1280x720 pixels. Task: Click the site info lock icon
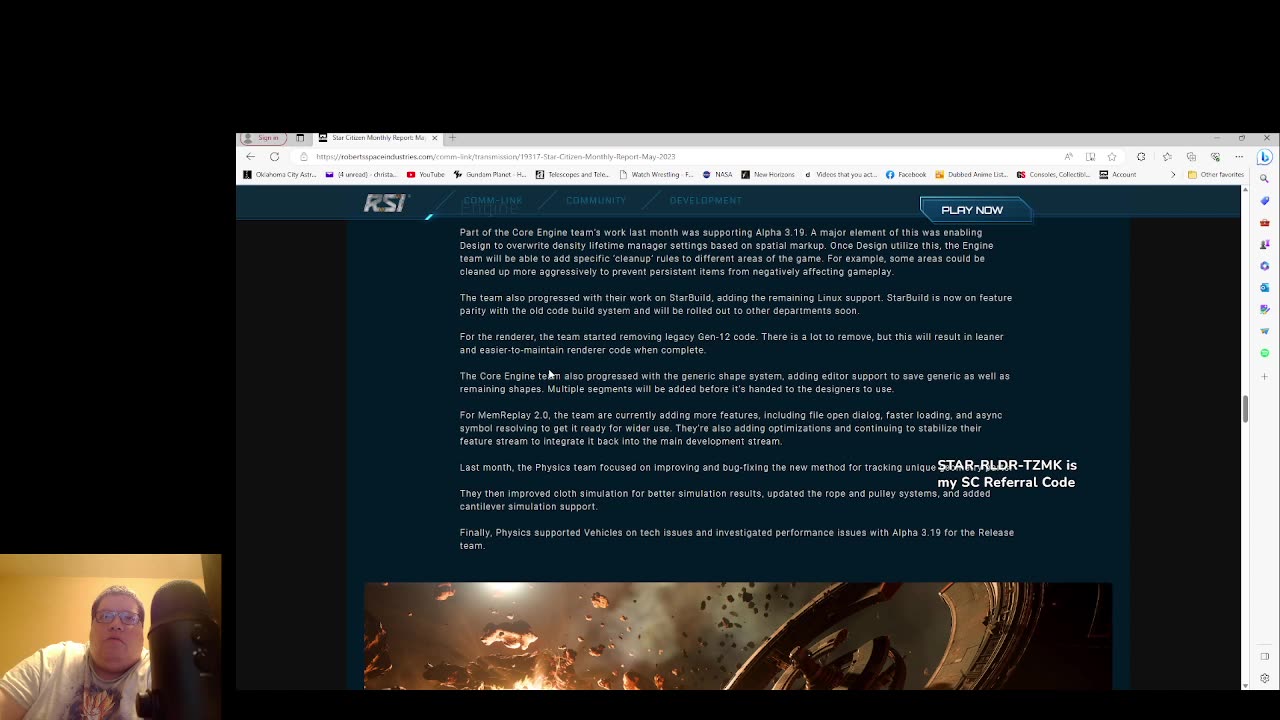coord(304,156)
